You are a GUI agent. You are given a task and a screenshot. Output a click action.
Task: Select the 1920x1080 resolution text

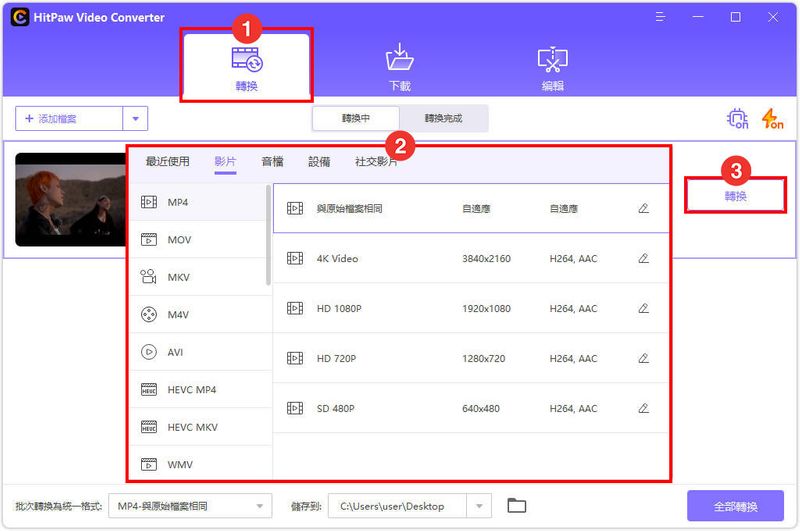tap(486, 309)
